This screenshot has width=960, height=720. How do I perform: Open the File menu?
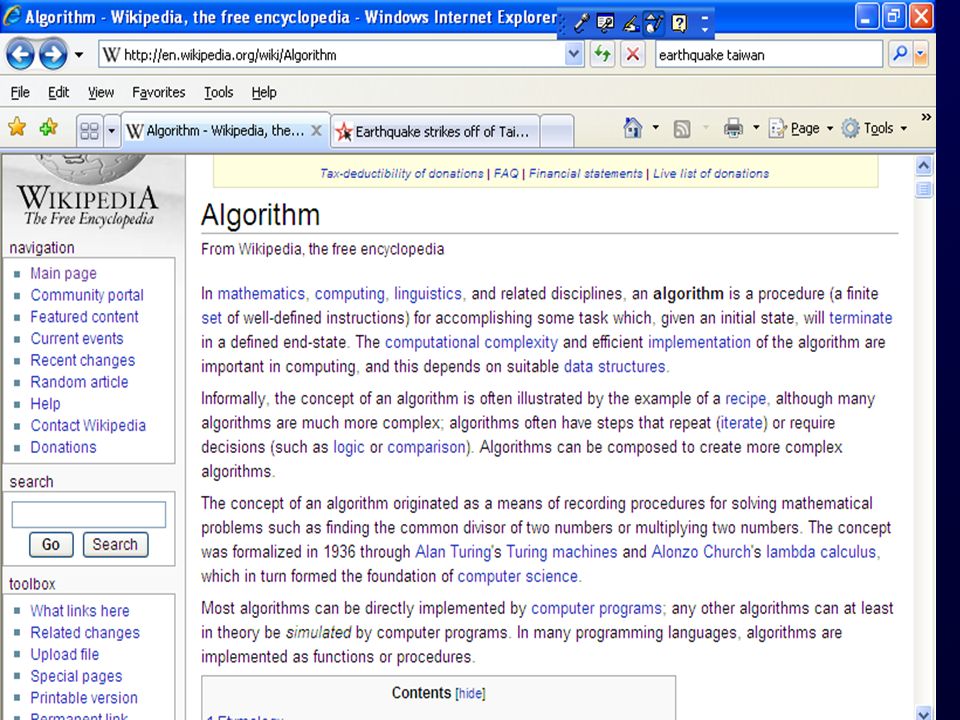point(20,92)
